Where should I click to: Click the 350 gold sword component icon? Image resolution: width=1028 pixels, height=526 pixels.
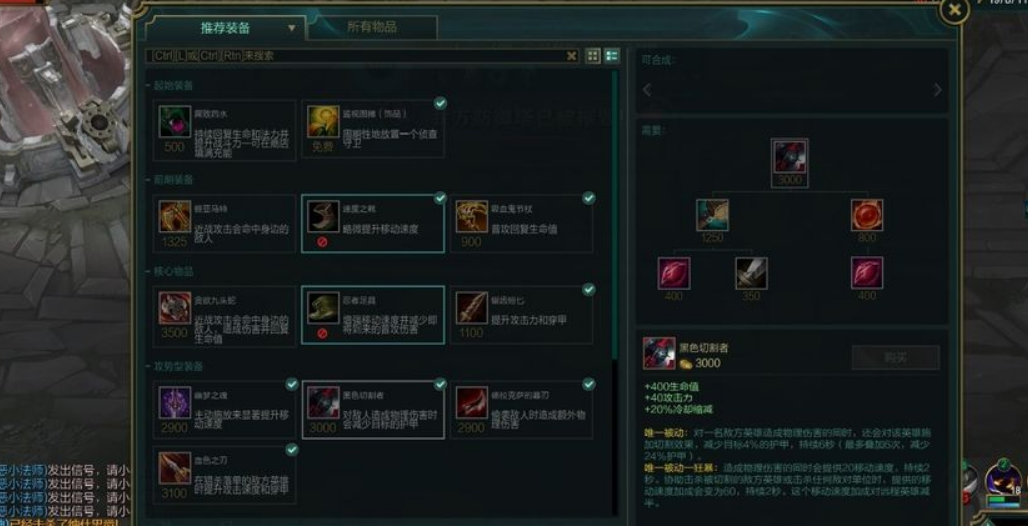click(751, 273)
